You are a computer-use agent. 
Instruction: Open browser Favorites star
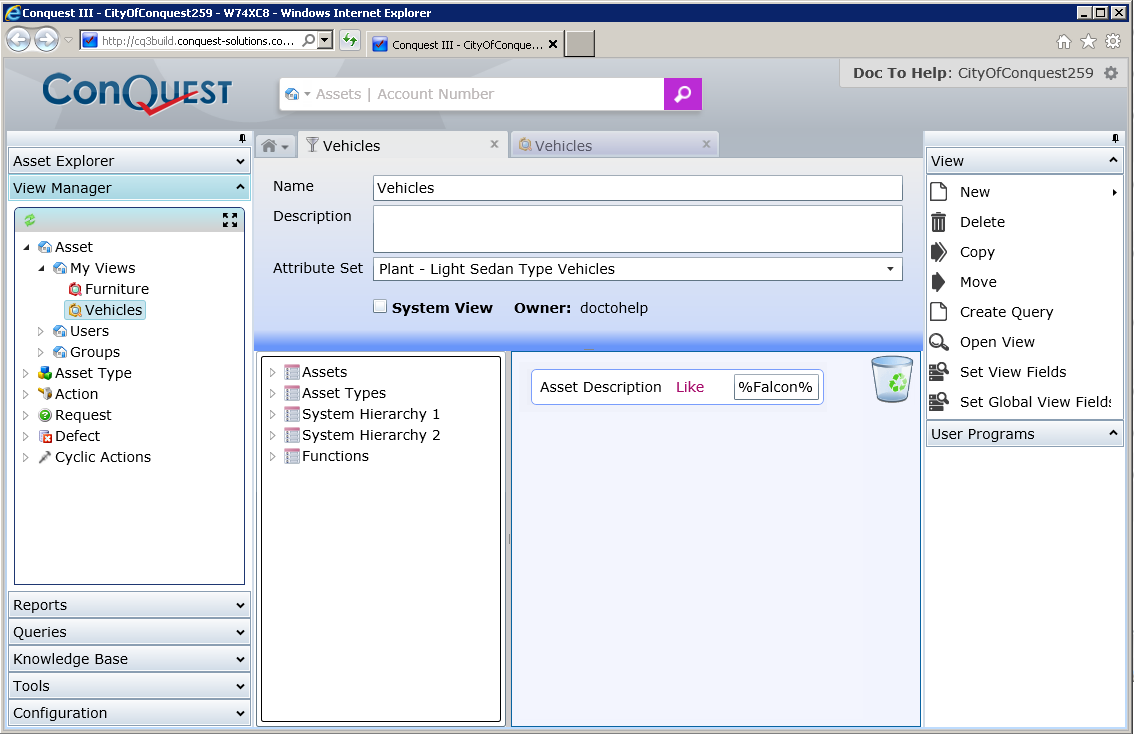tap(1088, 42)
